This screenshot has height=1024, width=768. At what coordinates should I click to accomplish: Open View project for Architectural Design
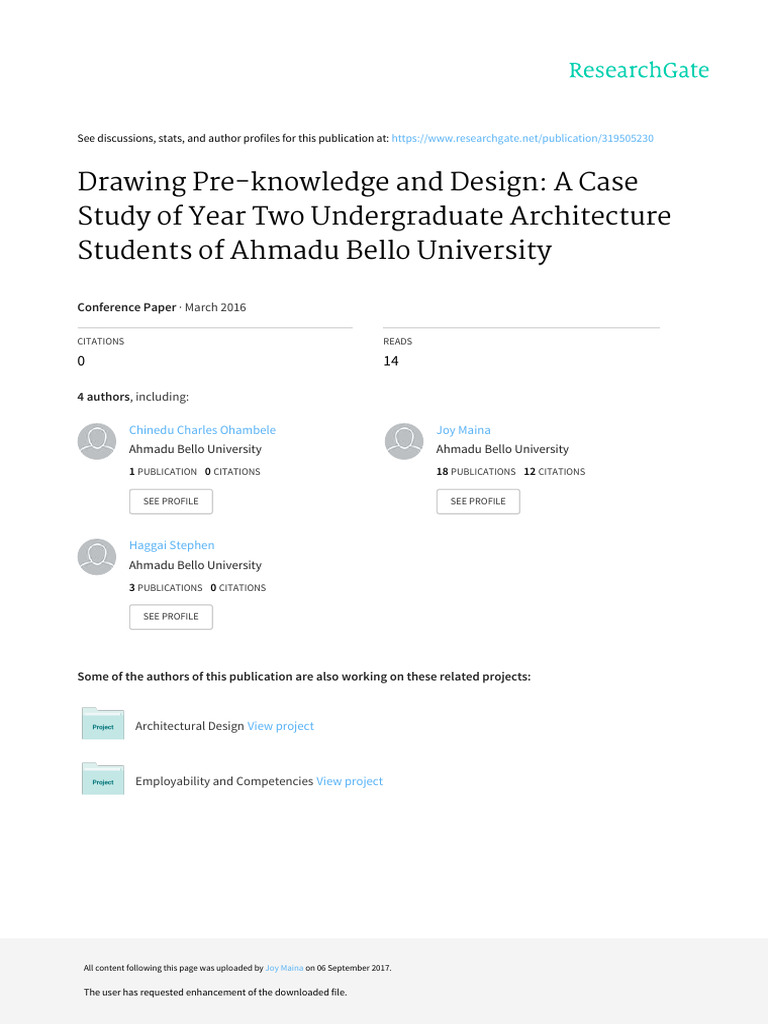pos(281,726)
